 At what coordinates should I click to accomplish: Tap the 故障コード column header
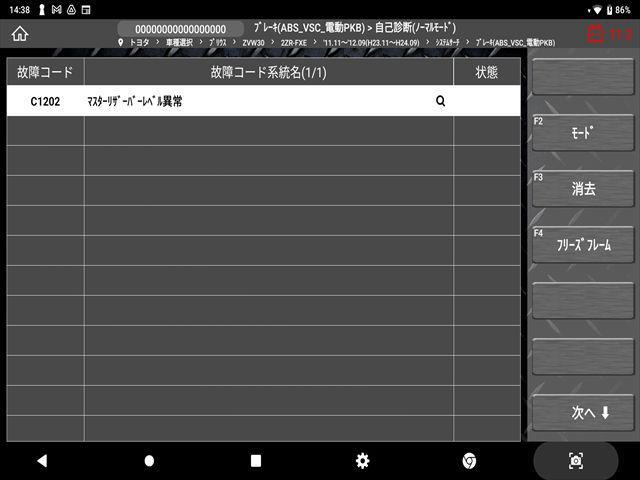[x=45, y=72]
